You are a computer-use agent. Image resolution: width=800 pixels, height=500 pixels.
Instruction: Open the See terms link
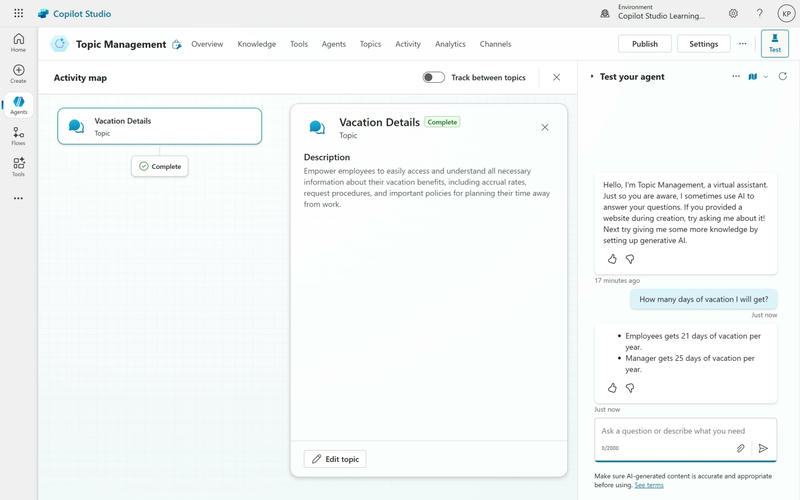click(x=648, y=485)
